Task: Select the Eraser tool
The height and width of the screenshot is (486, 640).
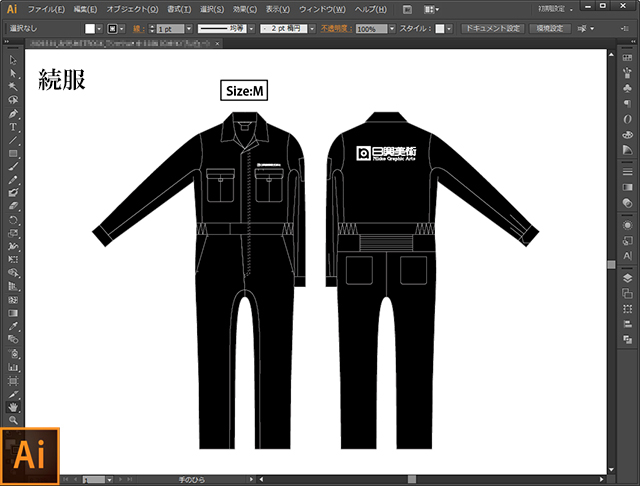Action: coord(13,206)
